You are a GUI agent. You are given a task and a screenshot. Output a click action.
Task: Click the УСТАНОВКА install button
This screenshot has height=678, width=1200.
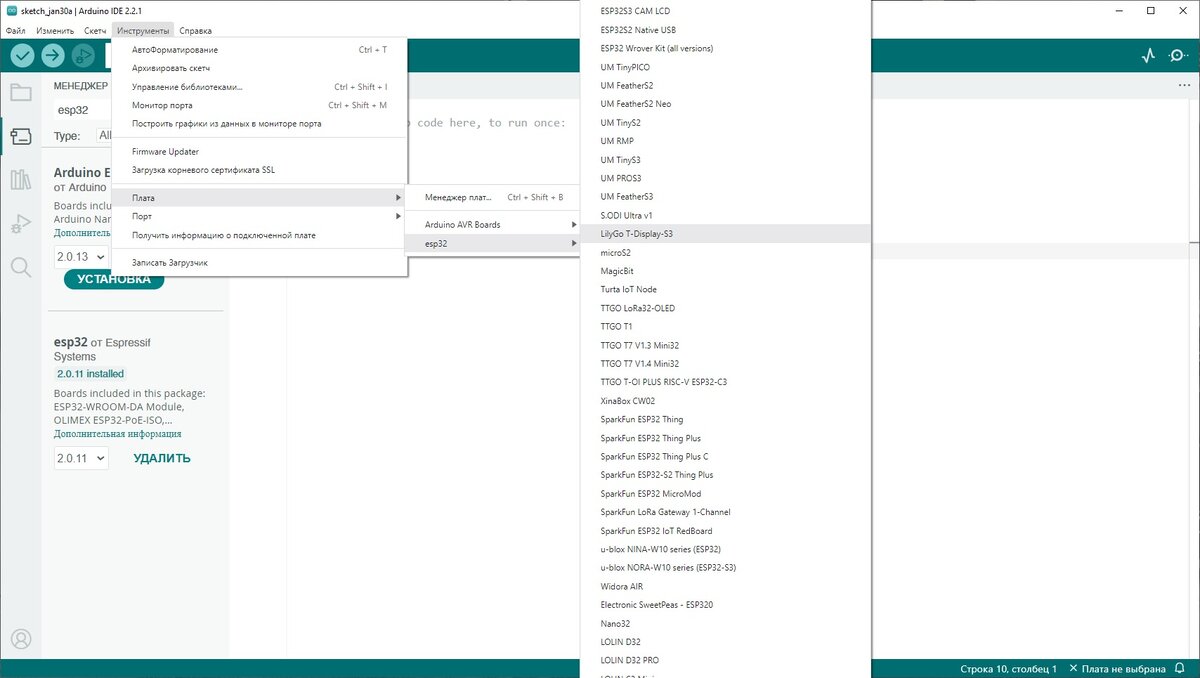click(x=114, y=279)
